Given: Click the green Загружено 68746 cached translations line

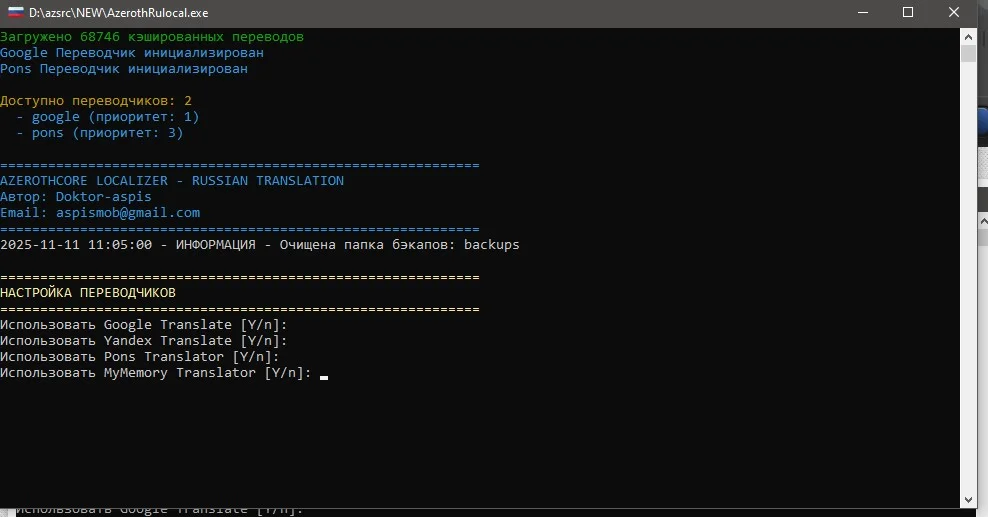Looking at the screenshot, I should coord(151,37).
